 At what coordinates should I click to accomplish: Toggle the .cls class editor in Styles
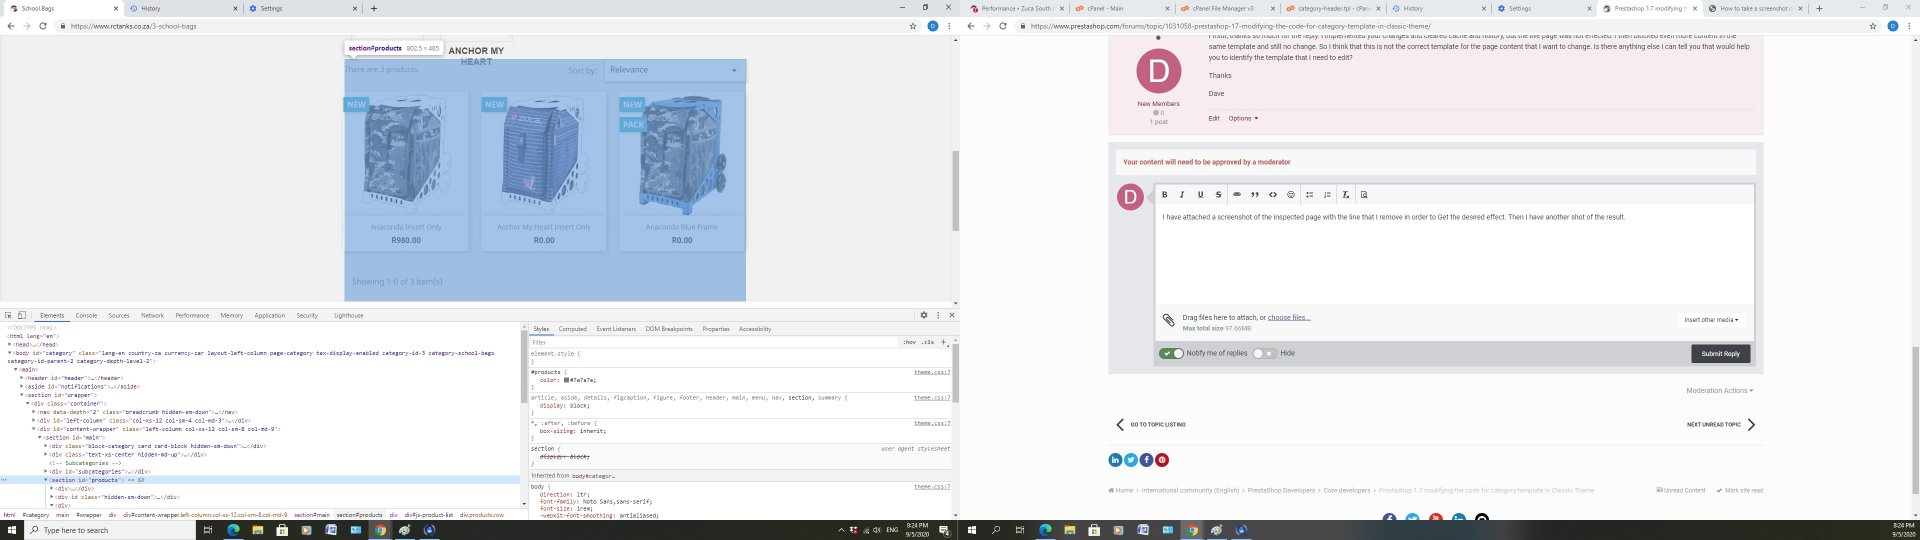click(928, 342)
